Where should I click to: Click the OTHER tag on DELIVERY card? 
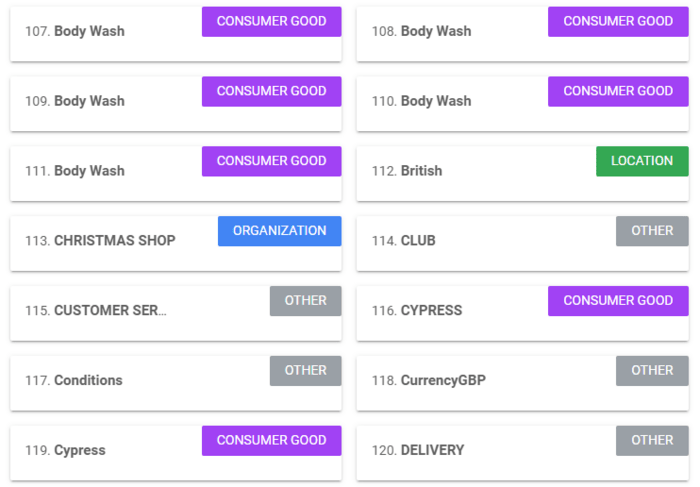click(x=652, y=441)
